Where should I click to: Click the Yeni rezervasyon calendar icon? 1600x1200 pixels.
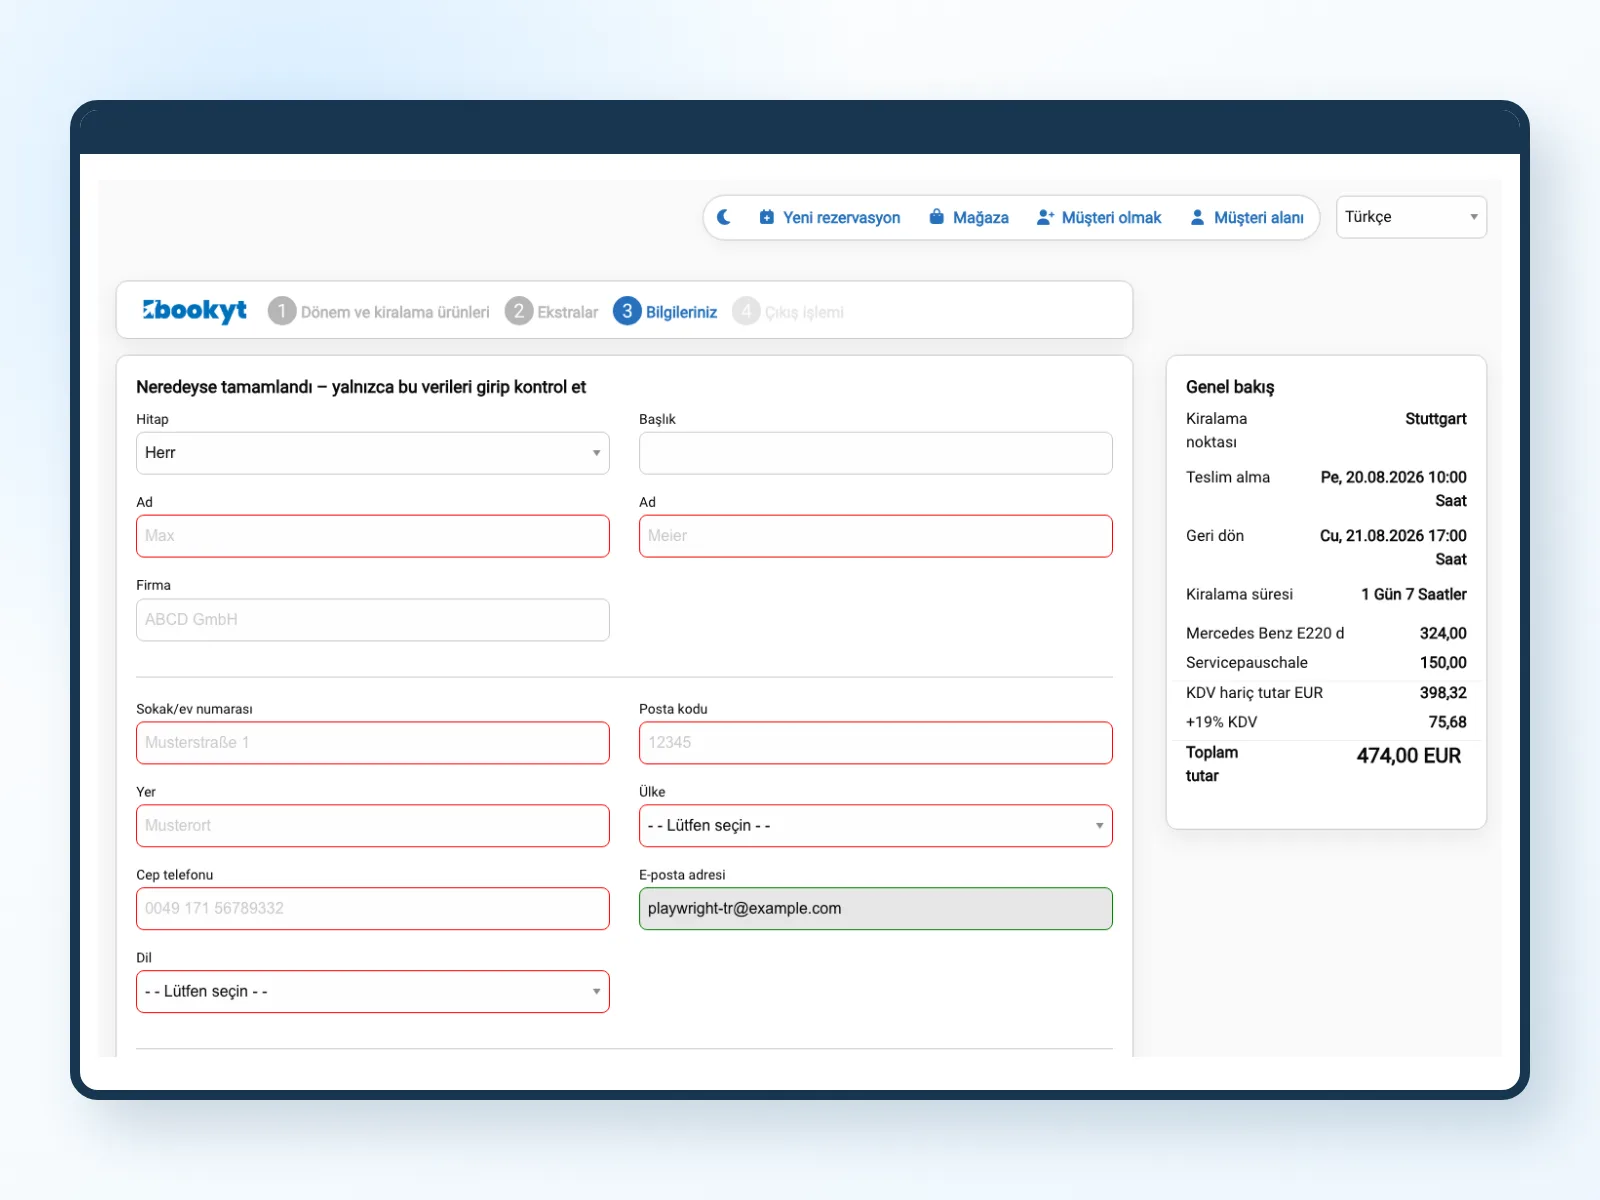pos(766,217)
